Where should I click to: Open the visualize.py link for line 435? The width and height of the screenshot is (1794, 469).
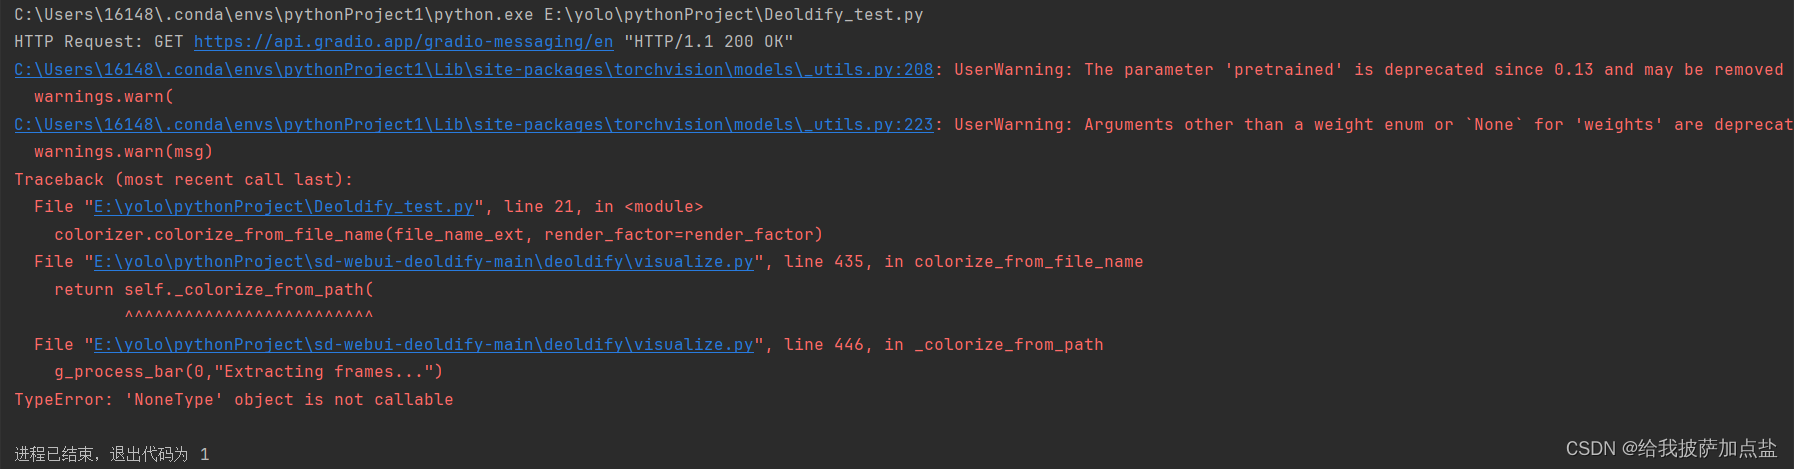coord(424,262)
